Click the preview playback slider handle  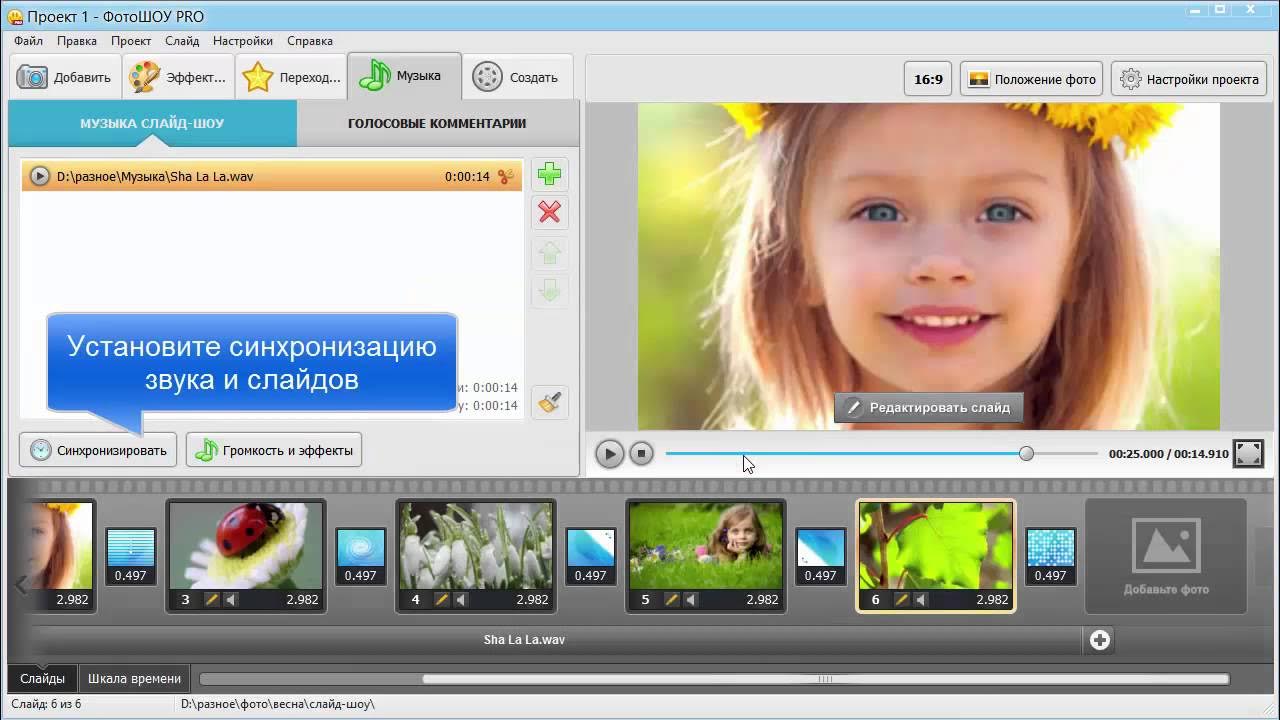(1026, 453)
